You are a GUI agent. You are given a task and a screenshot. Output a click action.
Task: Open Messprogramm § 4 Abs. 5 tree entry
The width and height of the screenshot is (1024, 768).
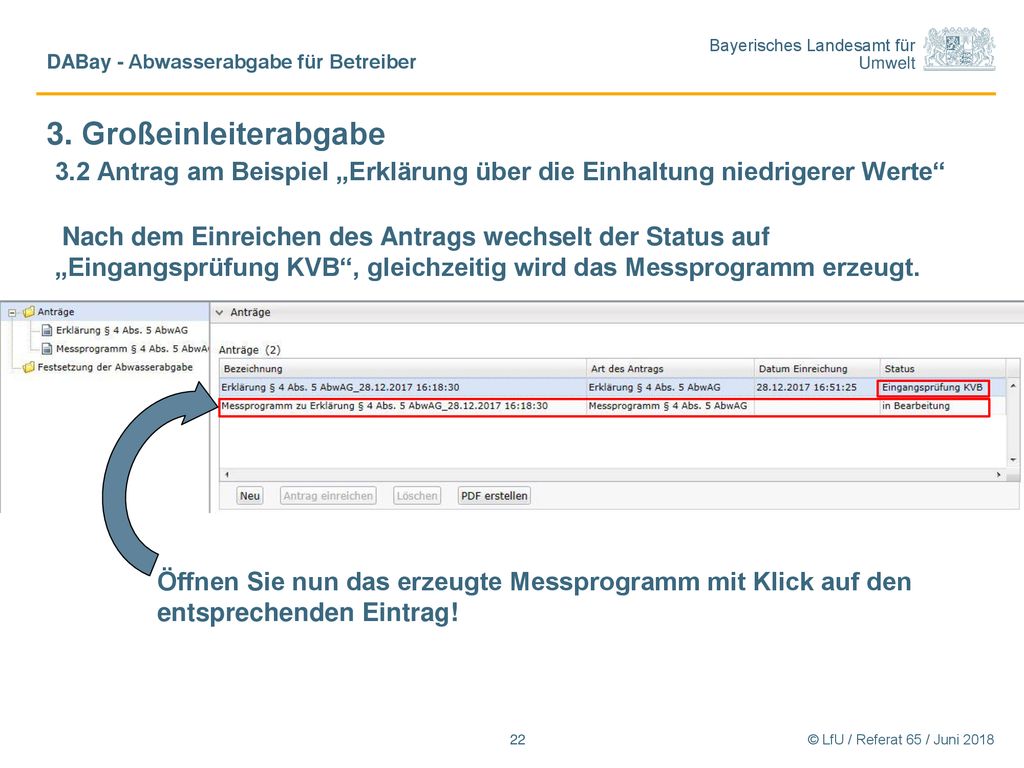click(x=132, y=349)
